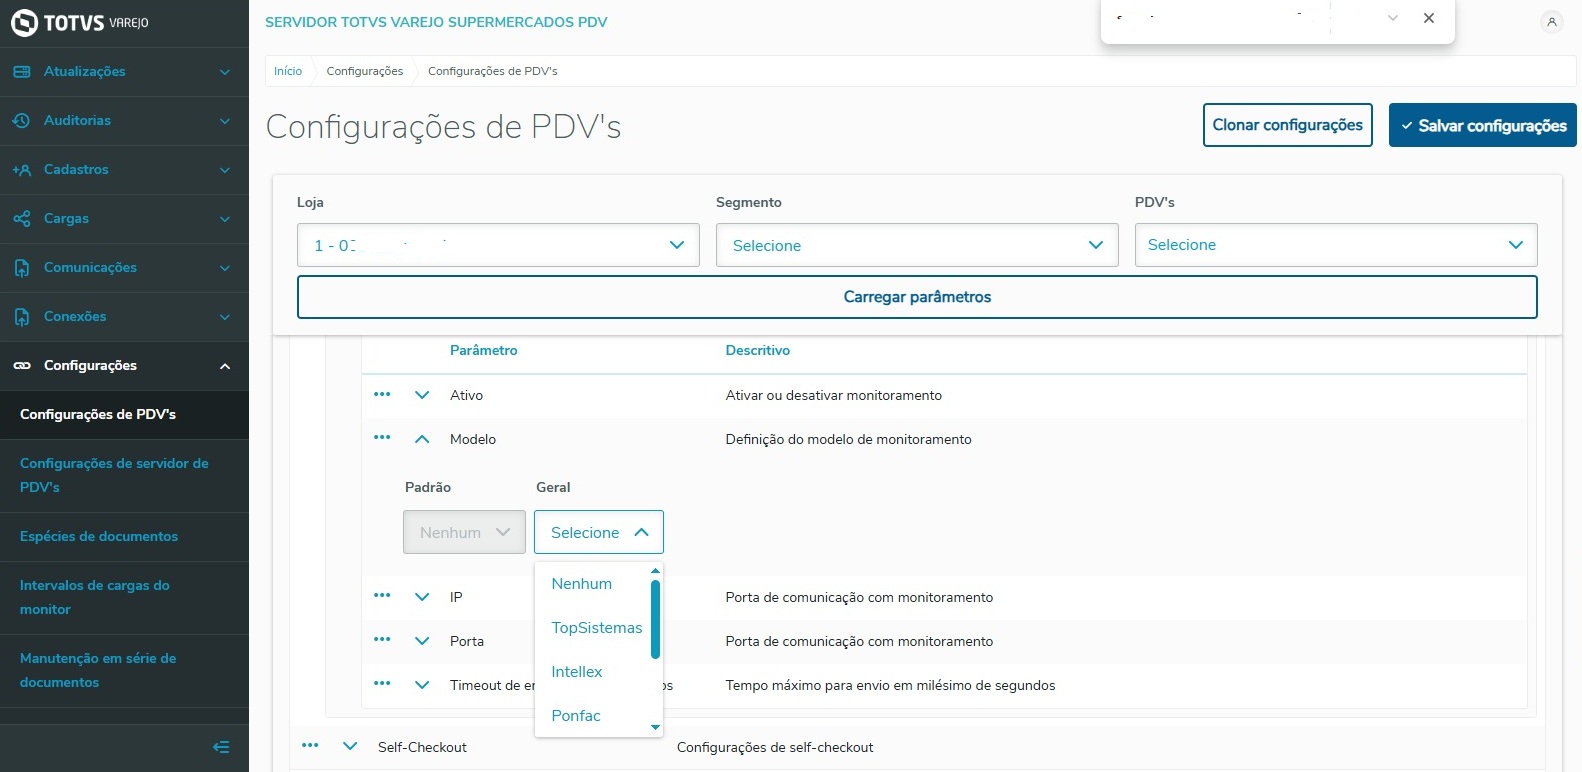Open the PDV's dropdown
Viewport: 1582px width, 772px height.
(x=1336, y=245)
